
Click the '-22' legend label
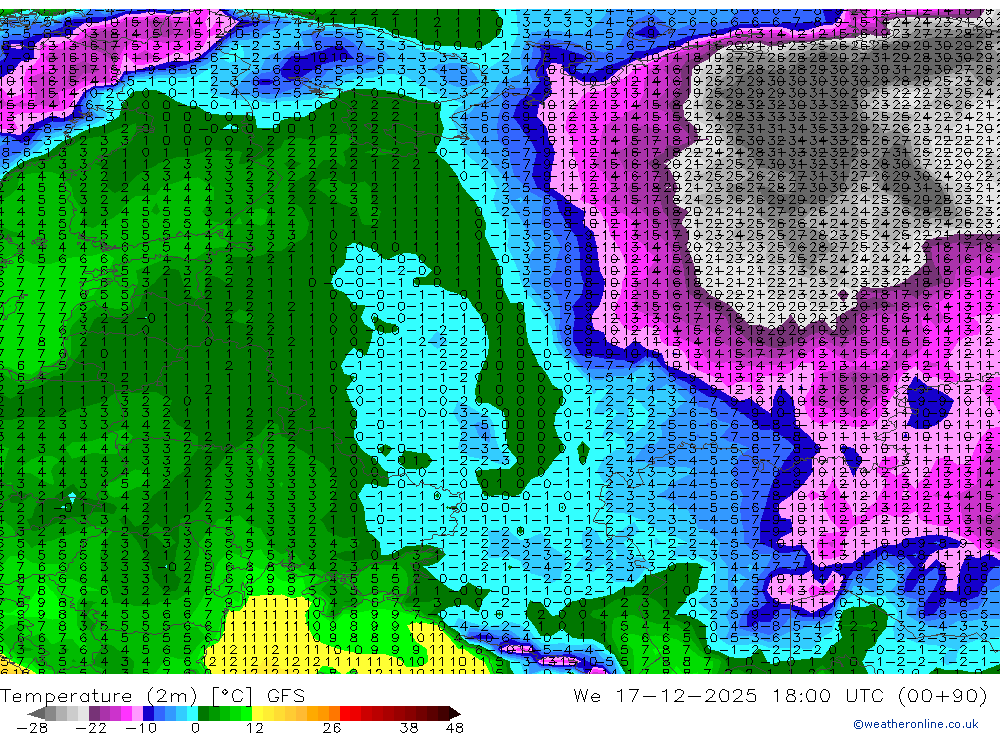click(91, 728)
